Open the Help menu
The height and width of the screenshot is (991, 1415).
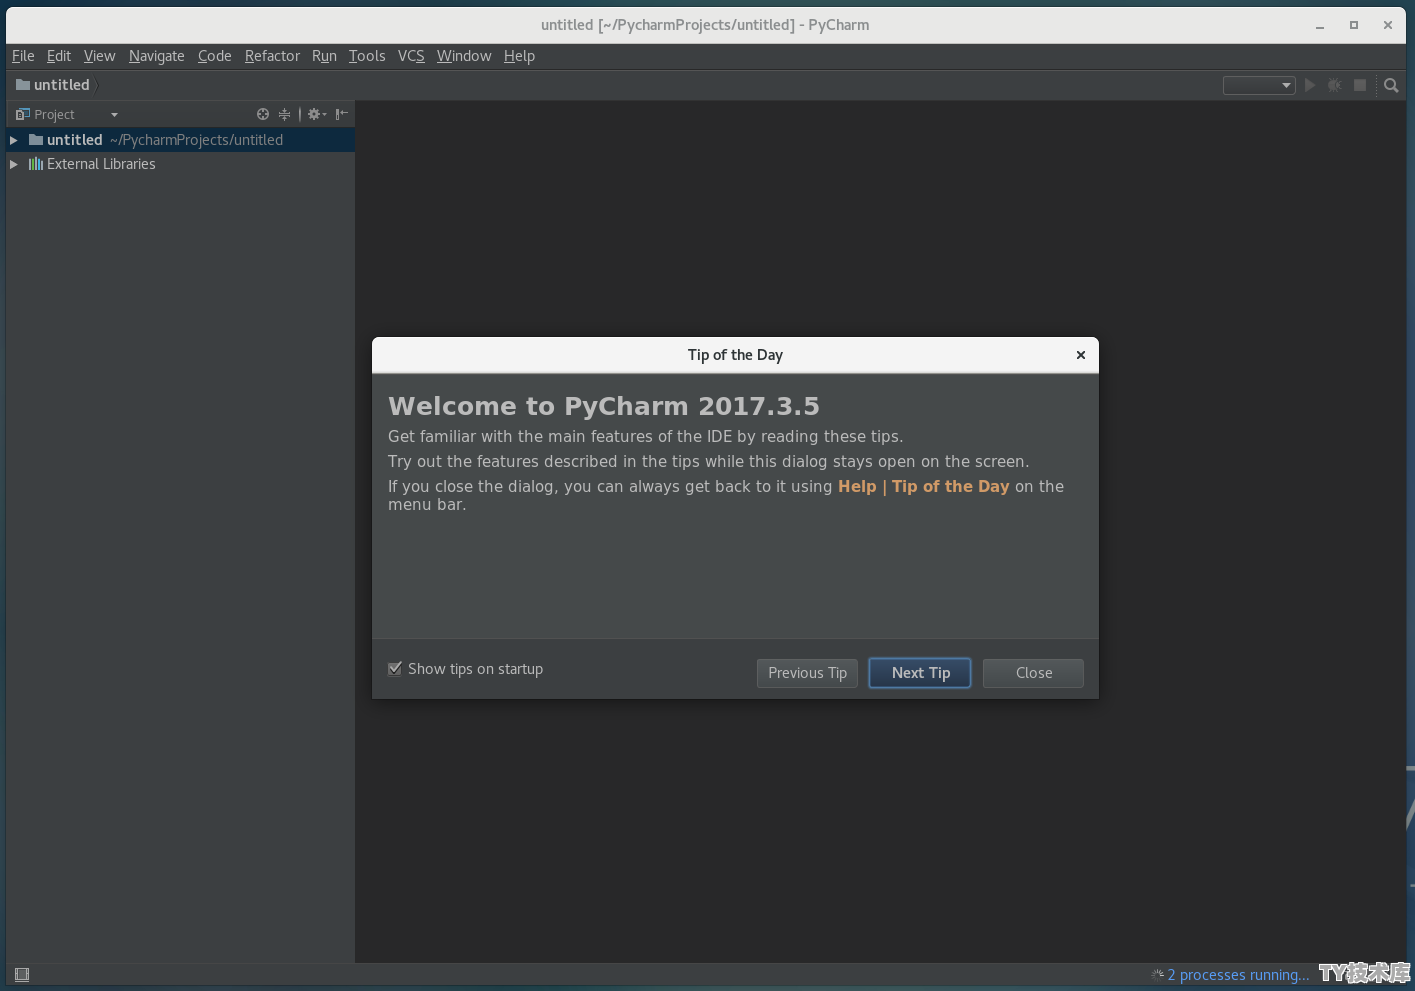[x=519, y=56]
